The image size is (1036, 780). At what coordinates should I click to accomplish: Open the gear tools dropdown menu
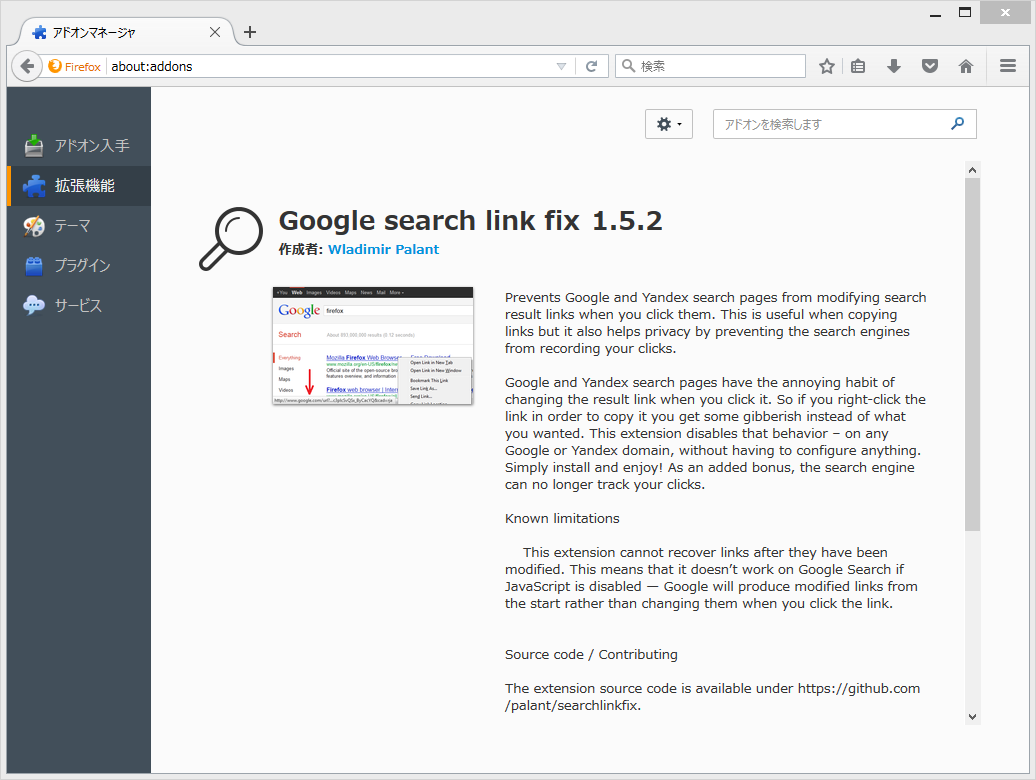tap(668, 124)
